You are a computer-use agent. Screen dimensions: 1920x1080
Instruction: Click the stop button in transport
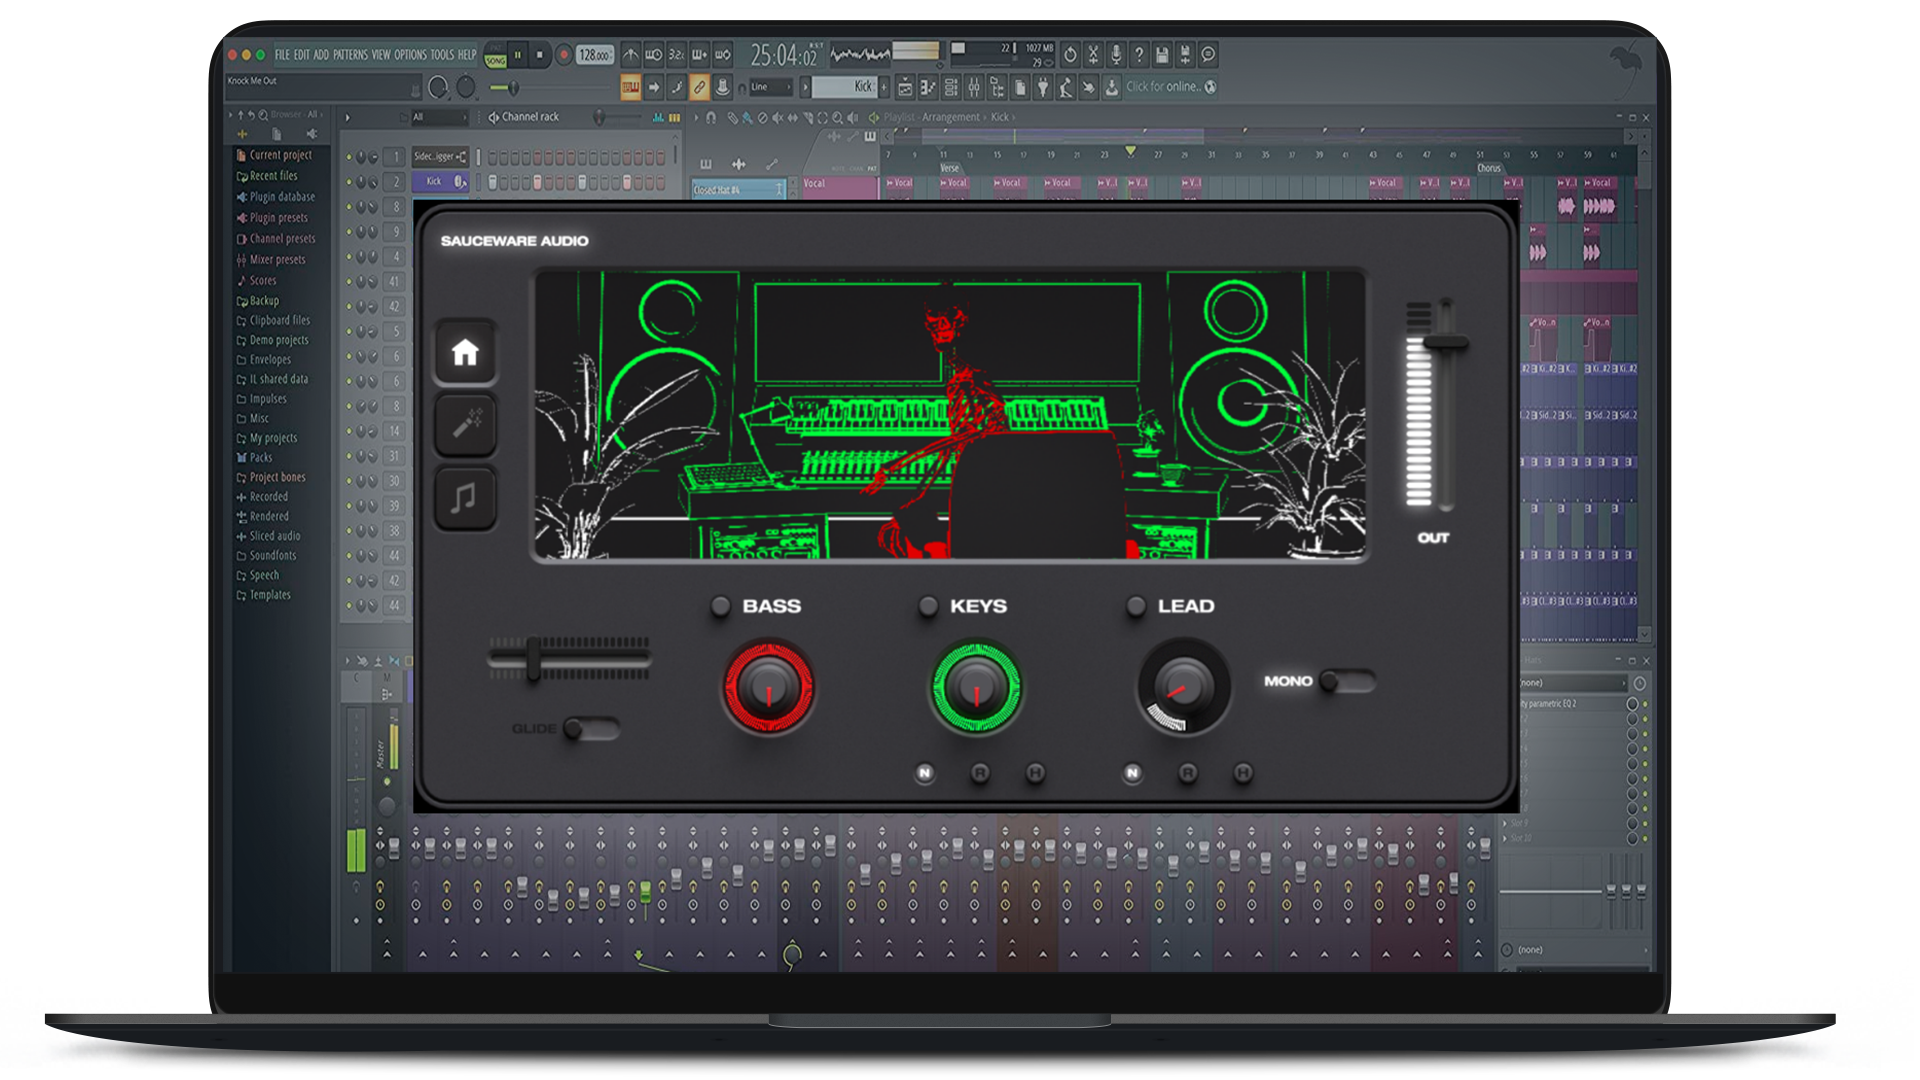540,55
